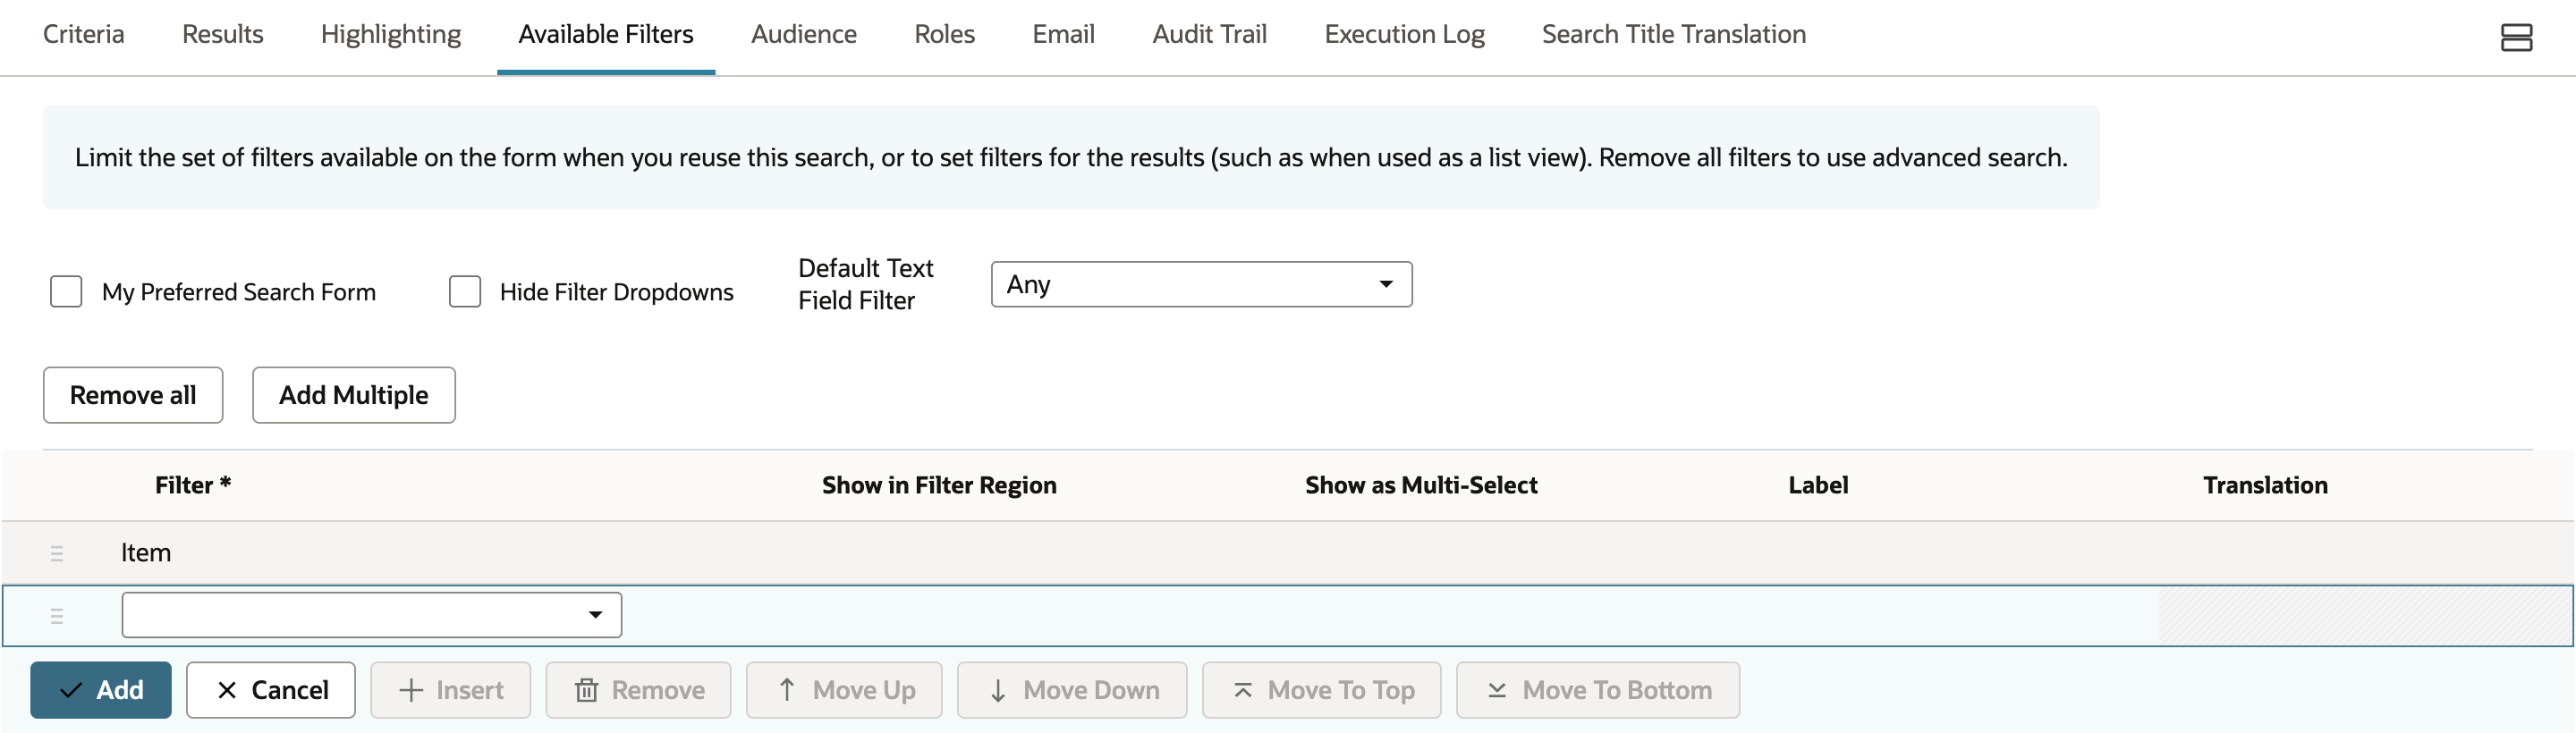
Task: Select the Item filter row
Action: click(1288, 553)
